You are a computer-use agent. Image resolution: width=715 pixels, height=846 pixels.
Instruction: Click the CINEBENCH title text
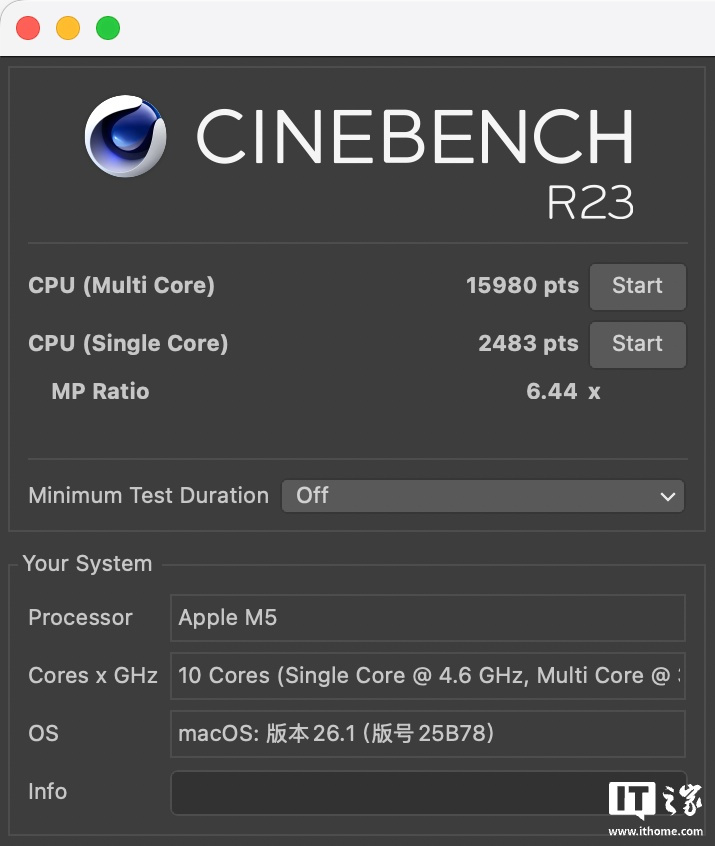415,137
